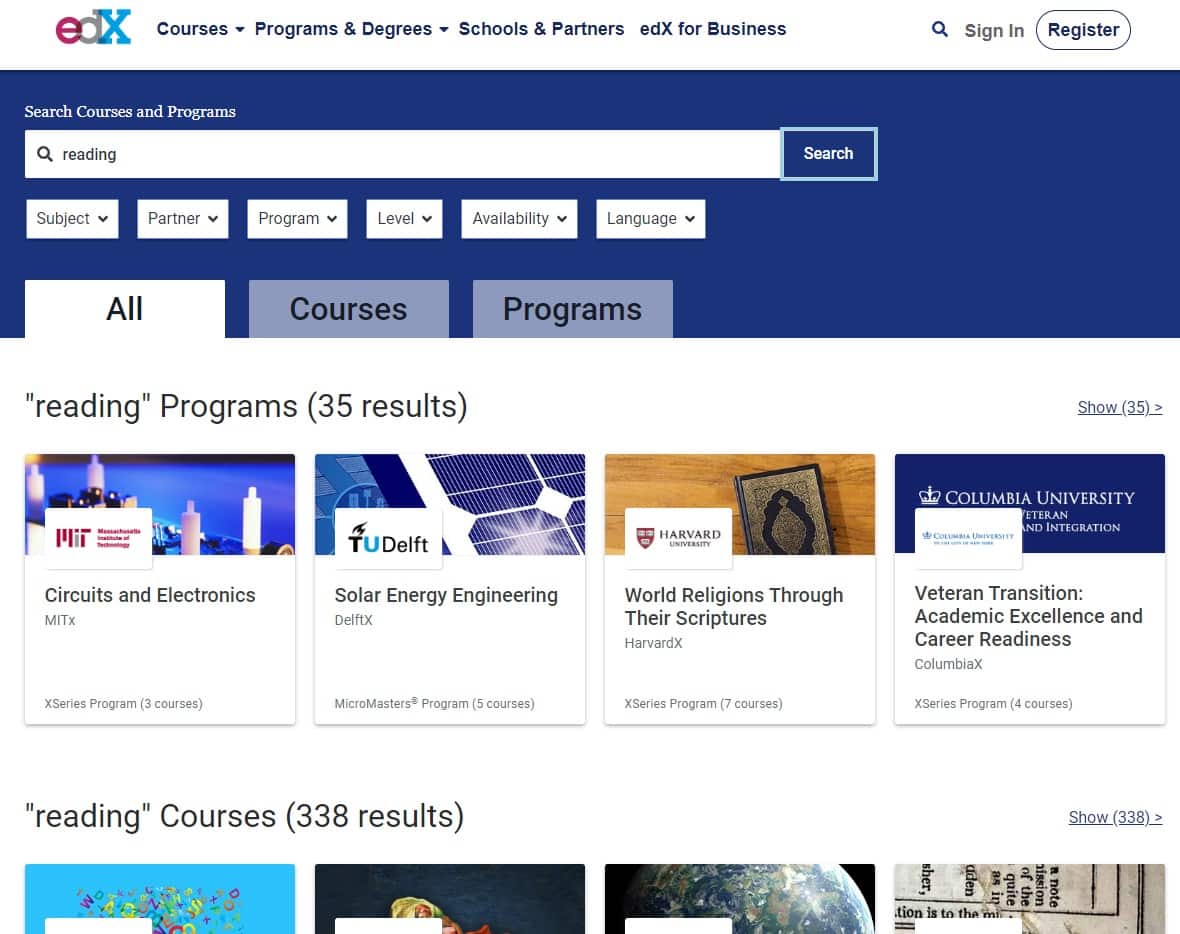The height and width of the screenshot is (934, 1180).
Task: Open the Partner filter dropdown
Action: click(183, 218)
